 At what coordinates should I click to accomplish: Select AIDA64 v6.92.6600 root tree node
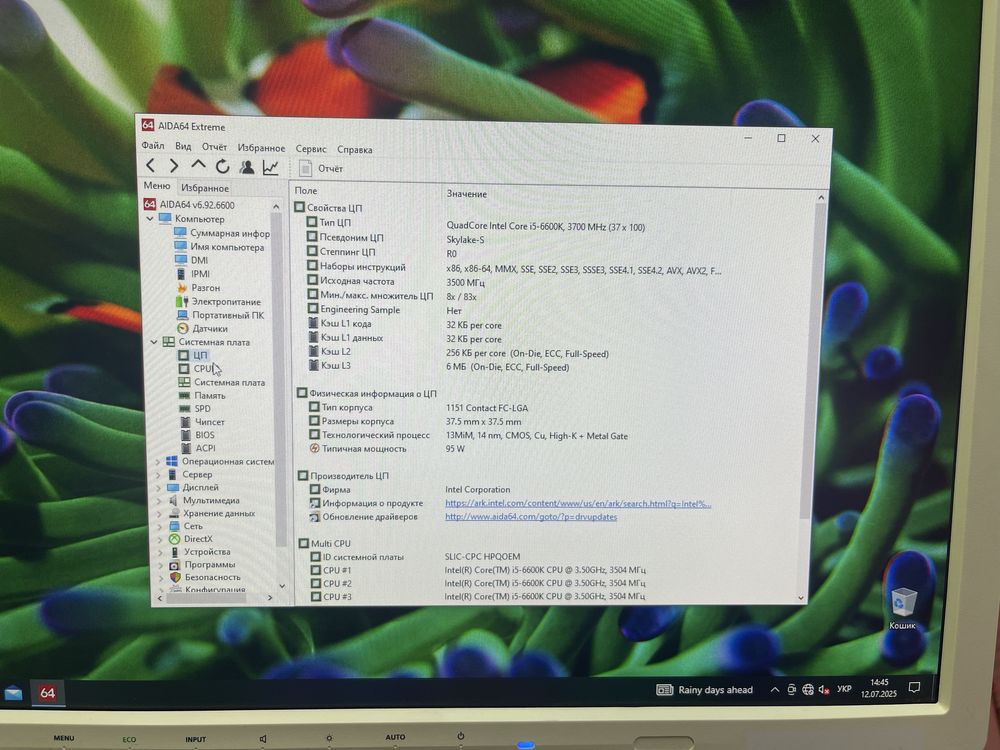(x=189, y=205)
